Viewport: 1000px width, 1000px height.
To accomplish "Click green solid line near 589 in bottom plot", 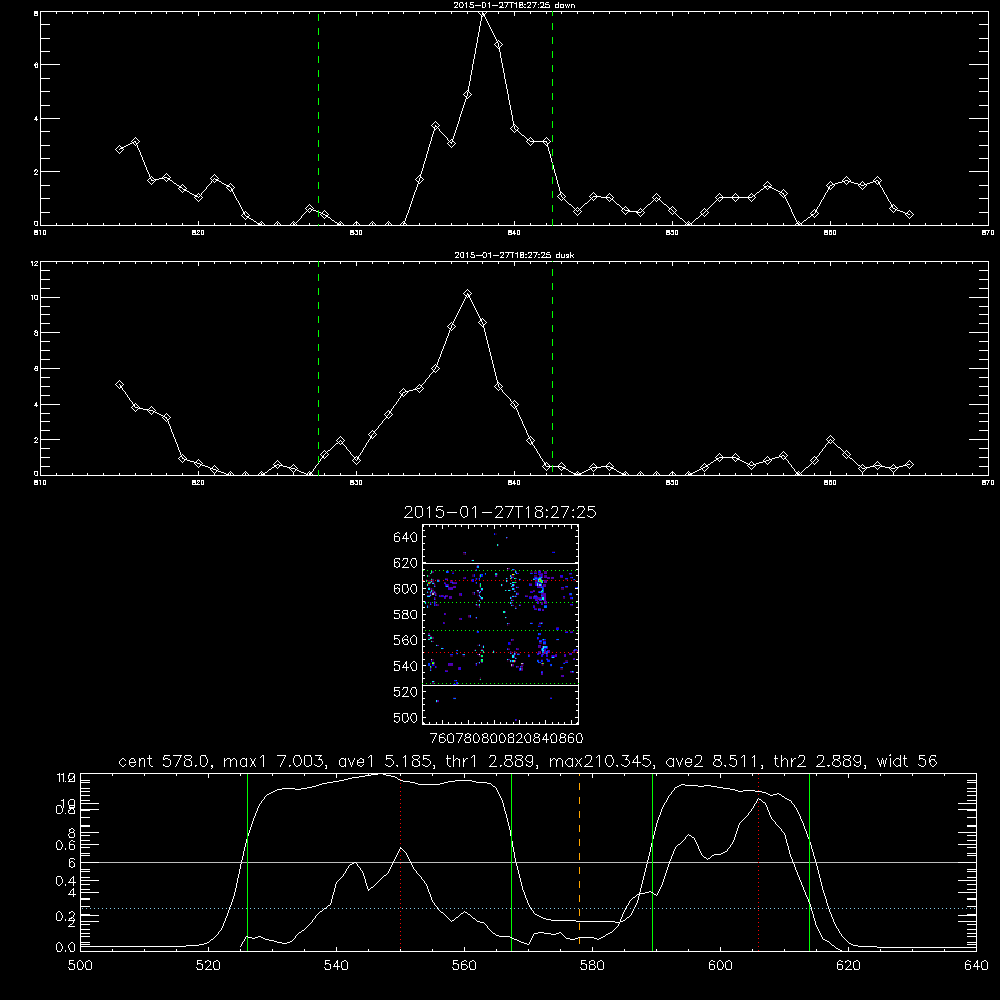I will 652,861.
